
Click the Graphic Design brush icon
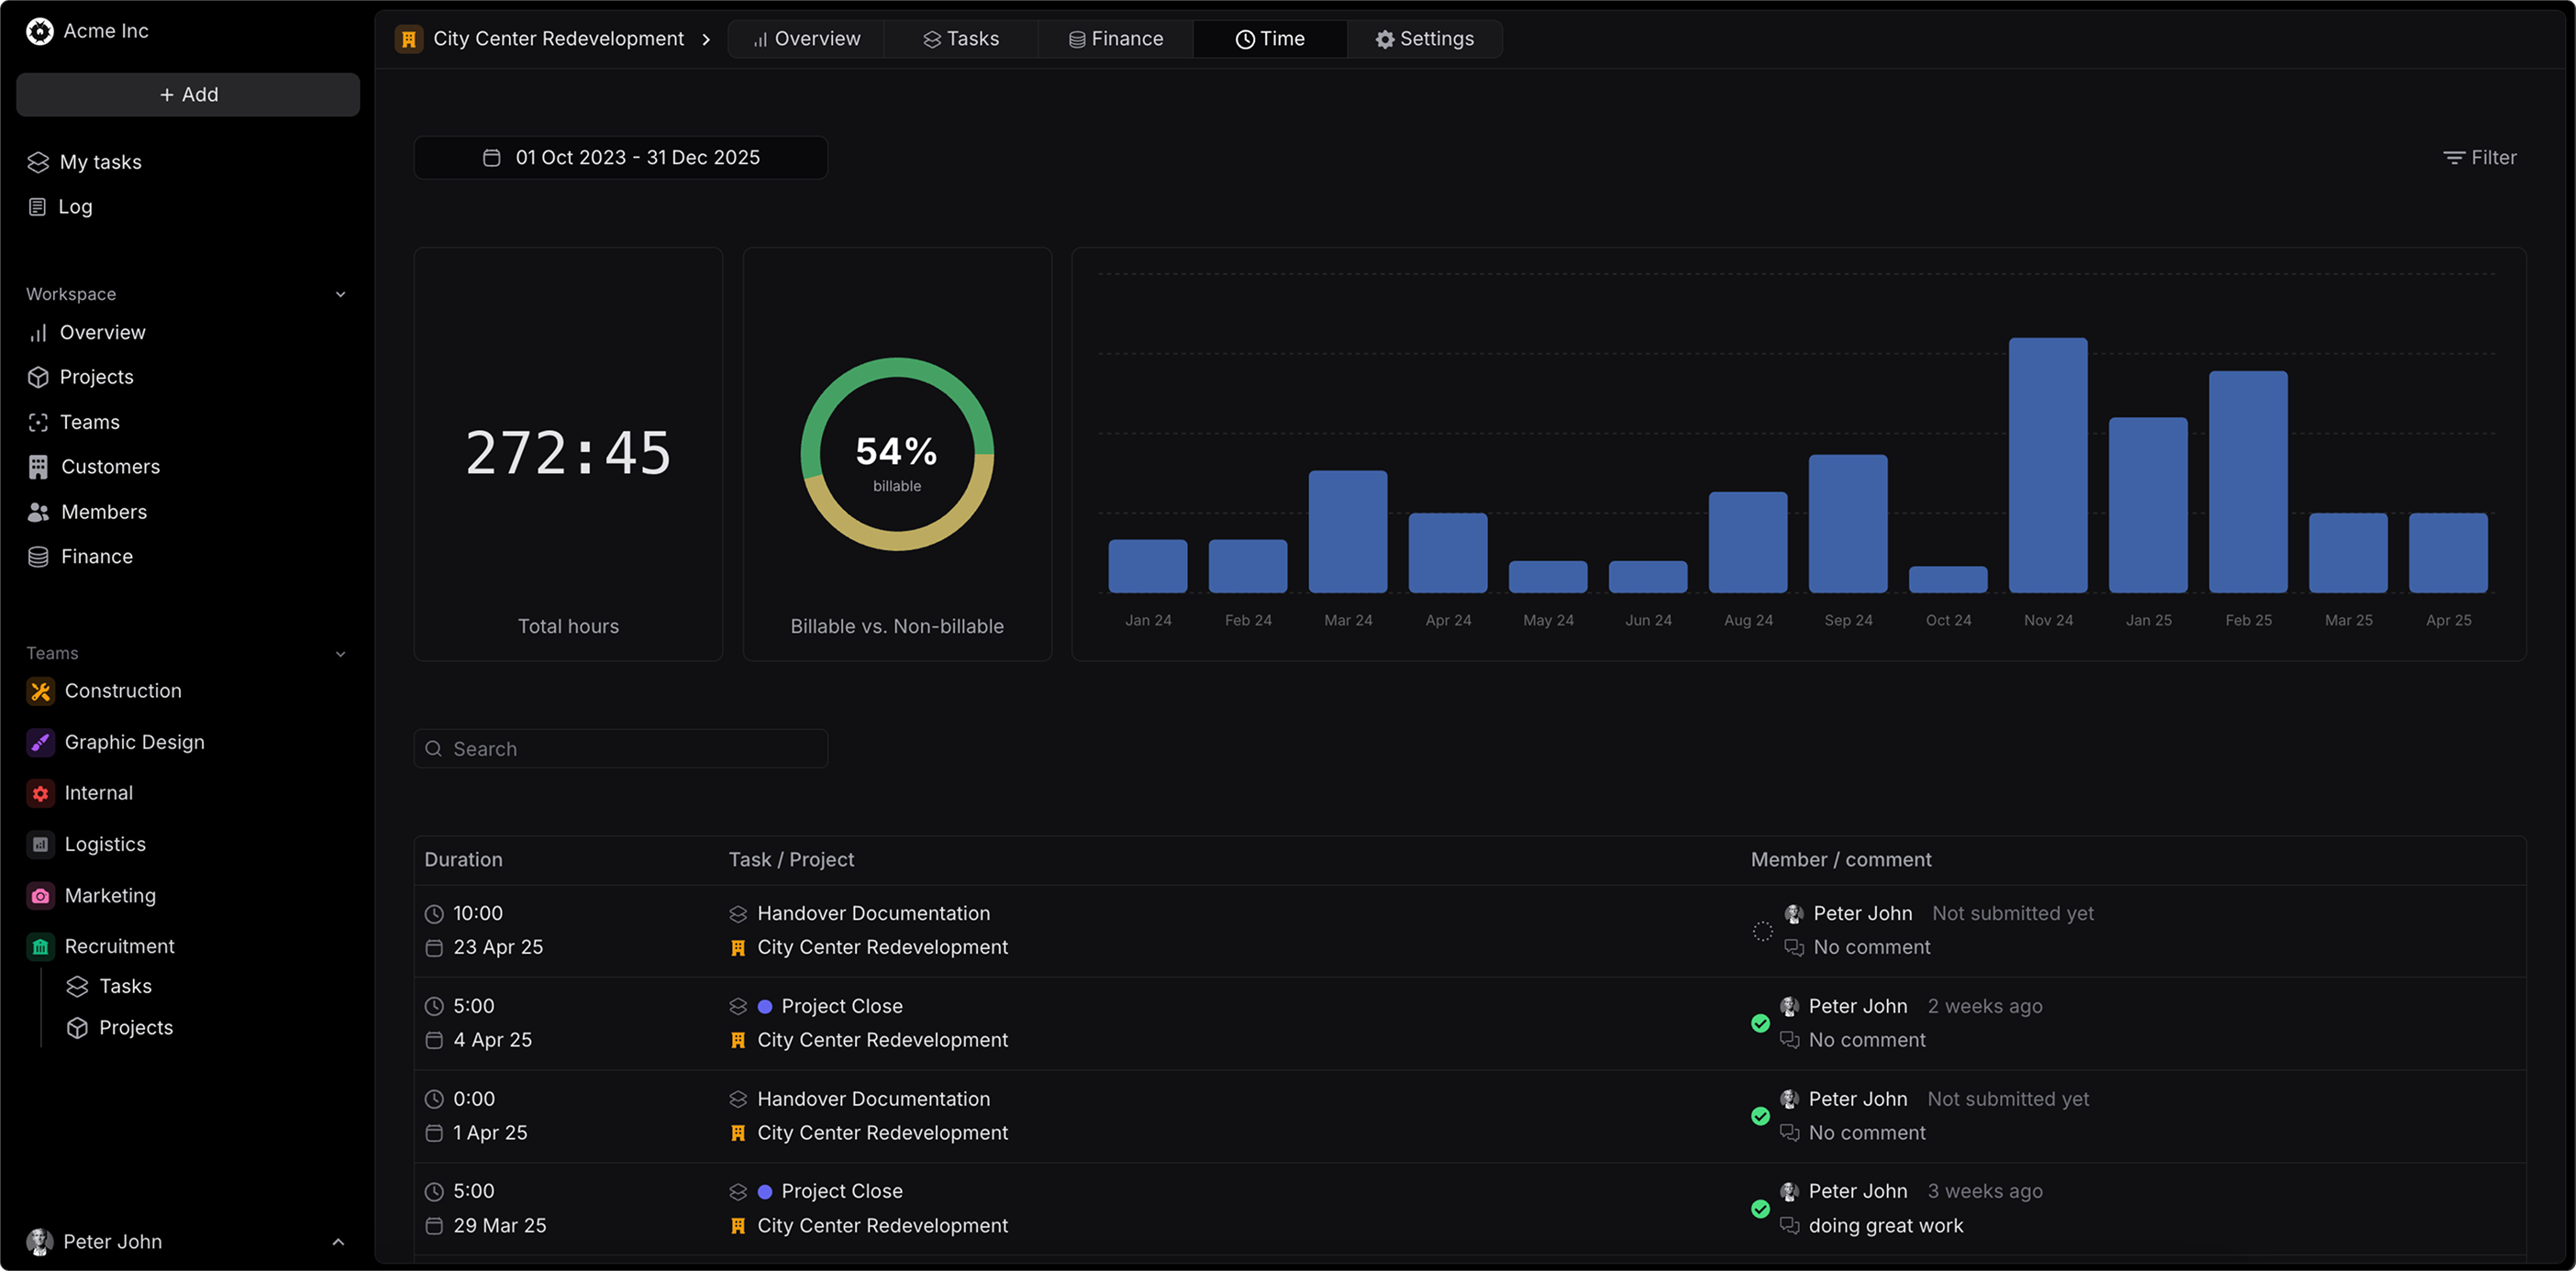[40, 742]
